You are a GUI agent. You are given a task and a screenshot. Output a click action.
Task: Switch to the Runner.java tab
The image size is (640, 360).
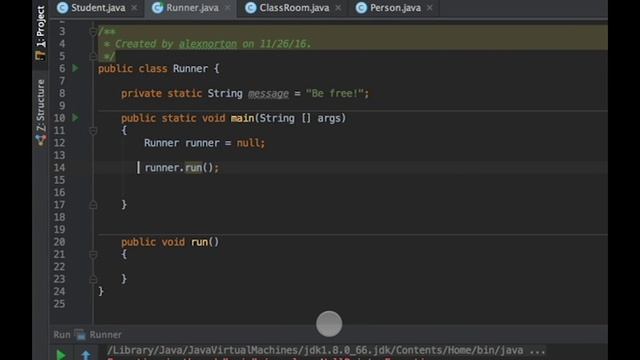(x=192, y=8)
